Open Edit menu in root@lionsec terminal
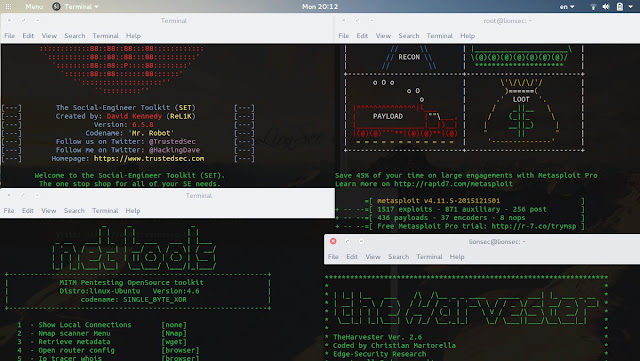Screen dimensions: 640x361 (x=362, y=36)
